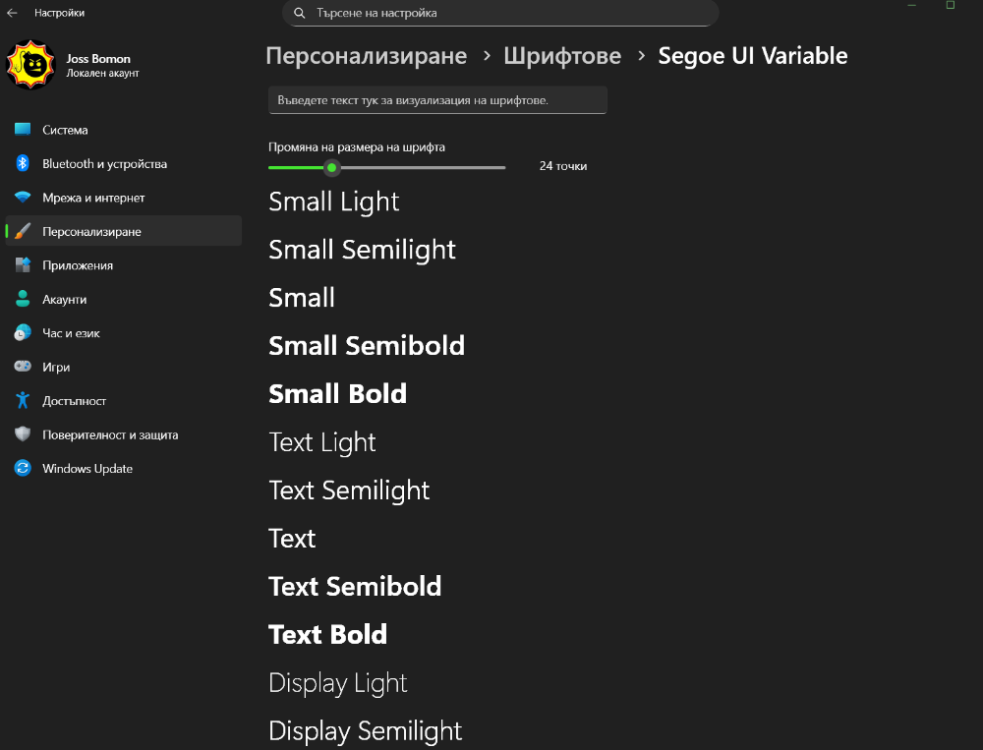The image size is (983, 750).
Task: Click the Wi-Fi network icon
Action: (x=23, y=197)
